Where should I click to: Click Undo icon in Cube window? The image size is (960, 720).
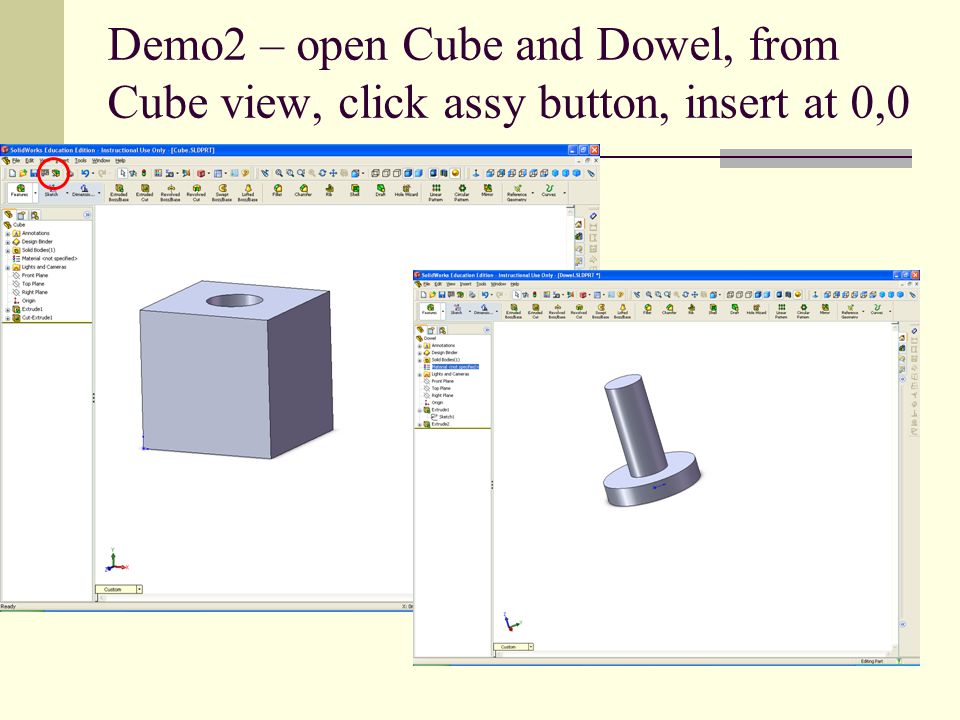click(85, 173)
